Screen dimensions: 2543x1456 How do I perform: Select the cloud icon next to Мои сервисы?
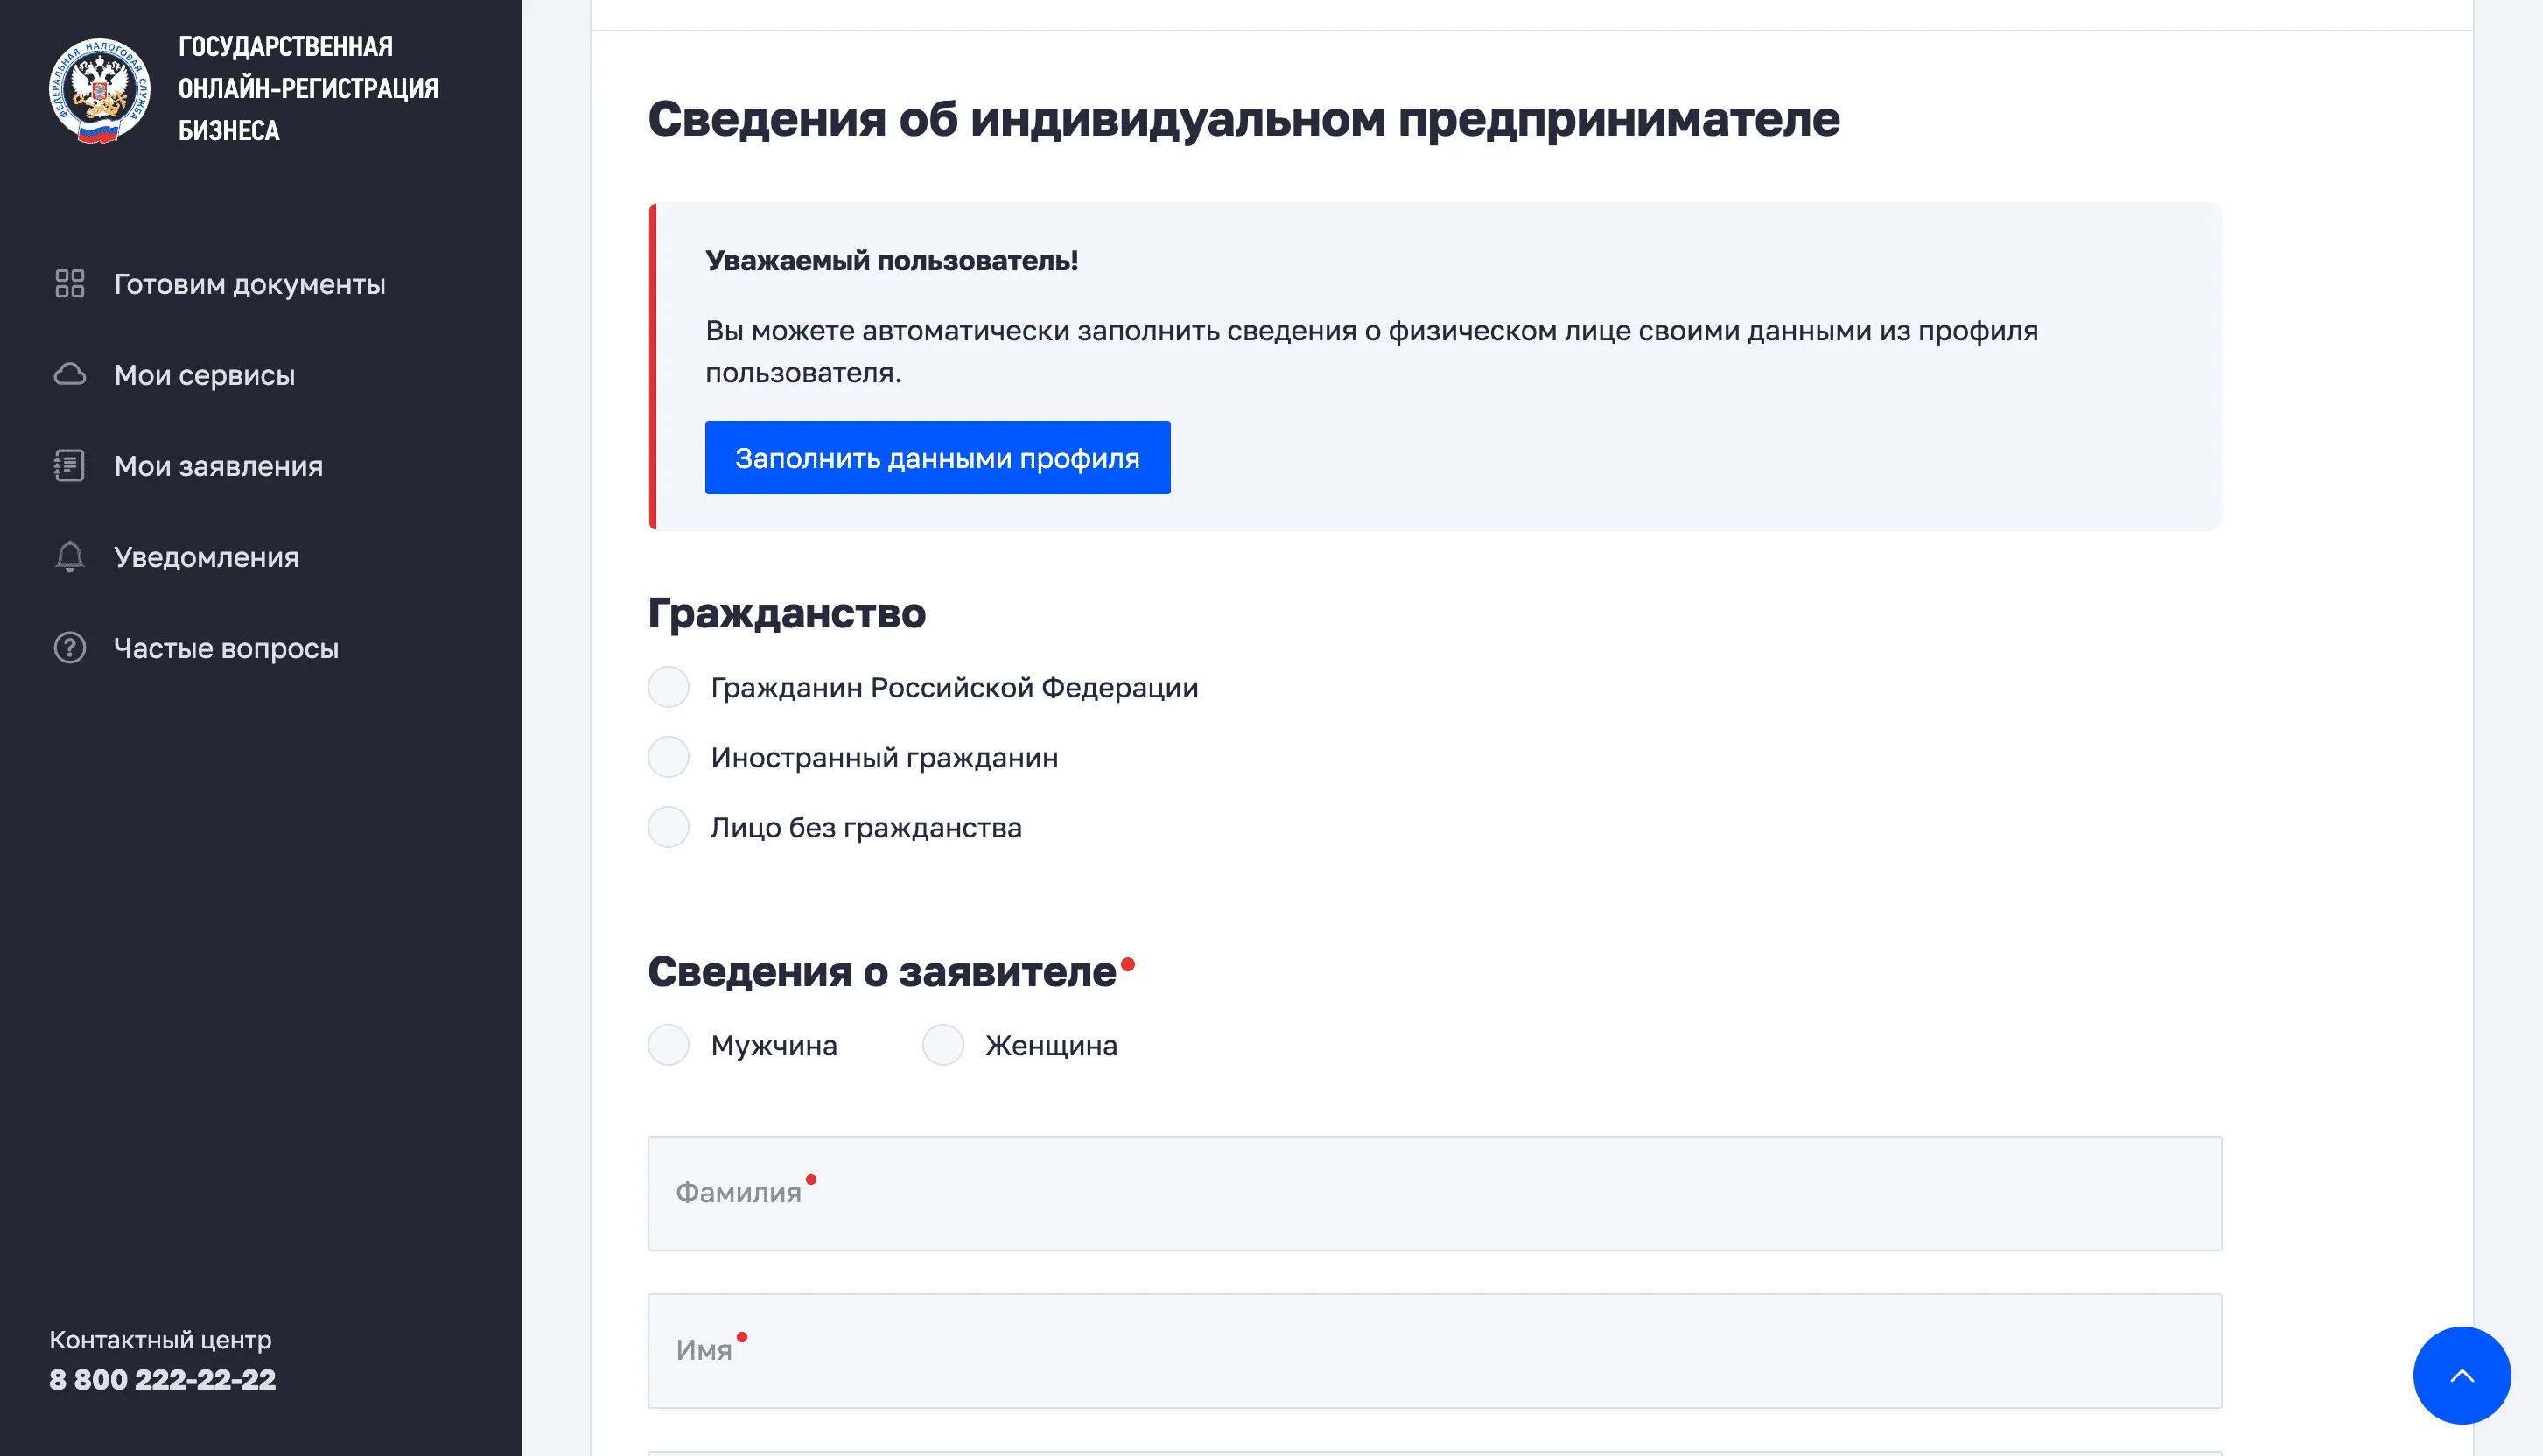pyautogui.click(x=70, y=375)
